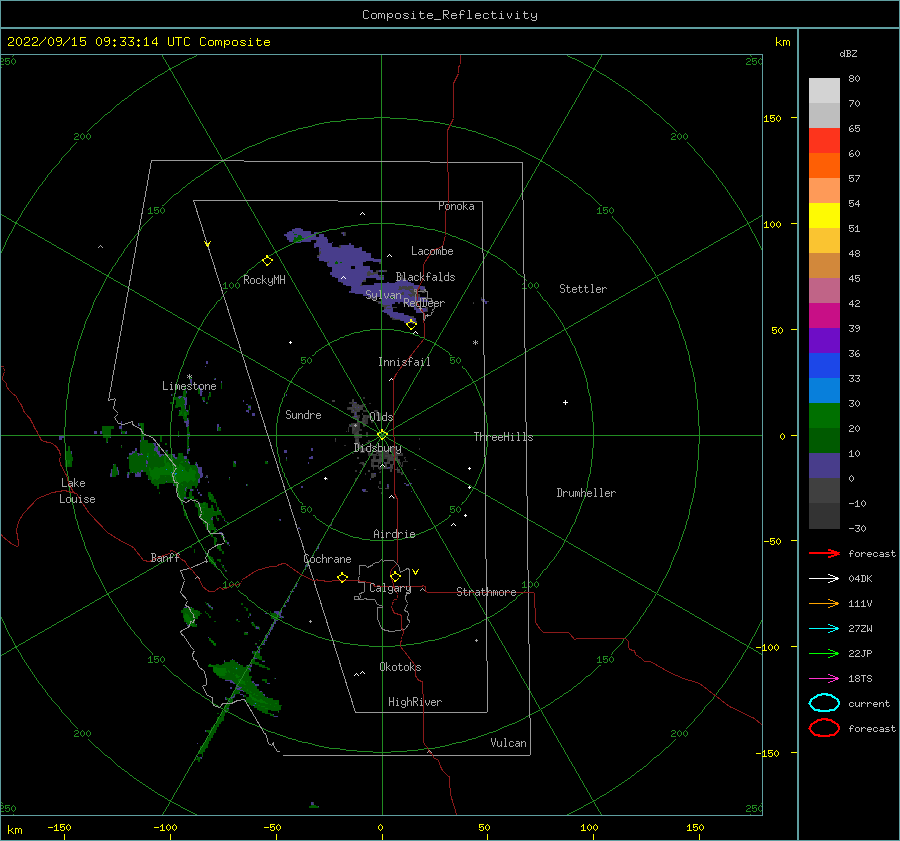Click the cyan 27ZW arrow in the legend
Image resolution: width=900 pixels, height=841 pixels.
click(824, 629)
